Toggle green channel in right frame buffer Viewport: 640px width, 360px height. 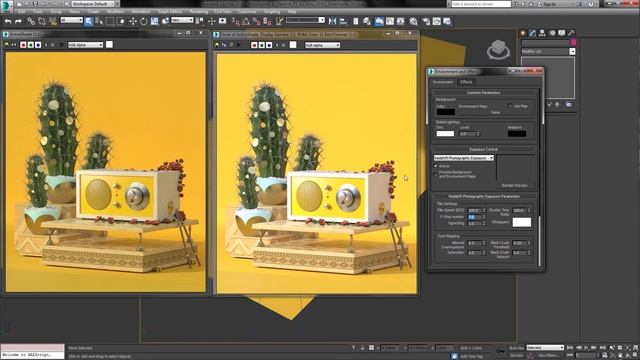click(262, 45)
